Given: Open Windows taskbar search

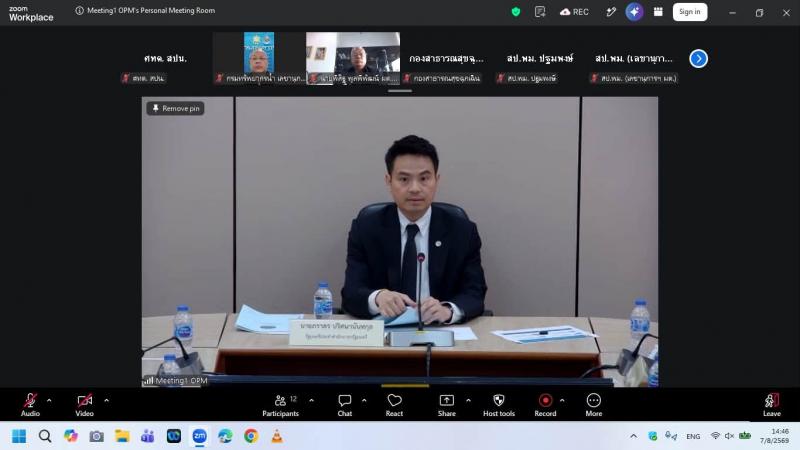Looking at the screenshot, I should pyautogui.click(x=45, y=436).
